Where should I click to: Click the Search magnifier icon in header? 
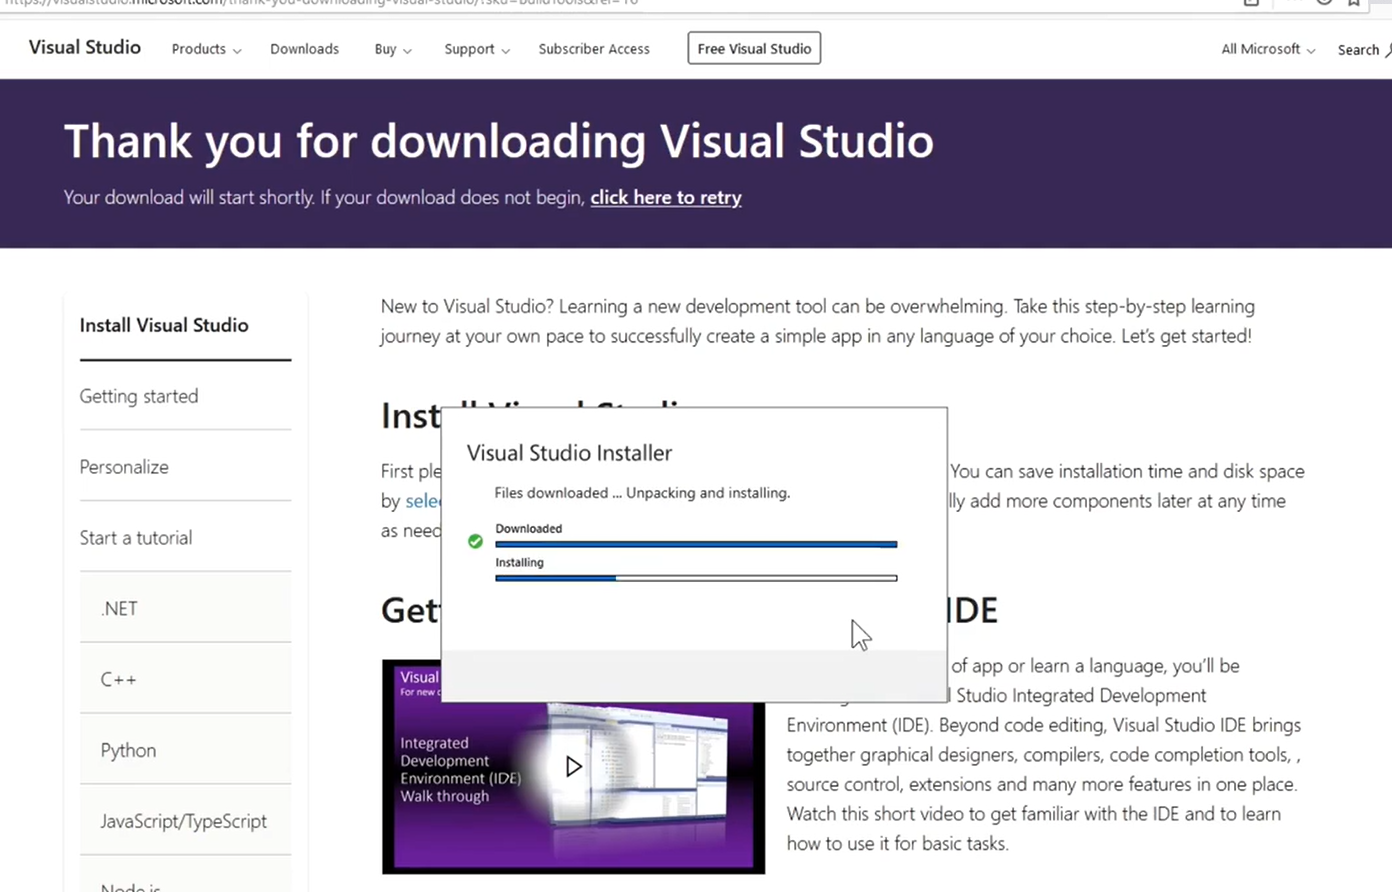click(x=1387, y=50)
